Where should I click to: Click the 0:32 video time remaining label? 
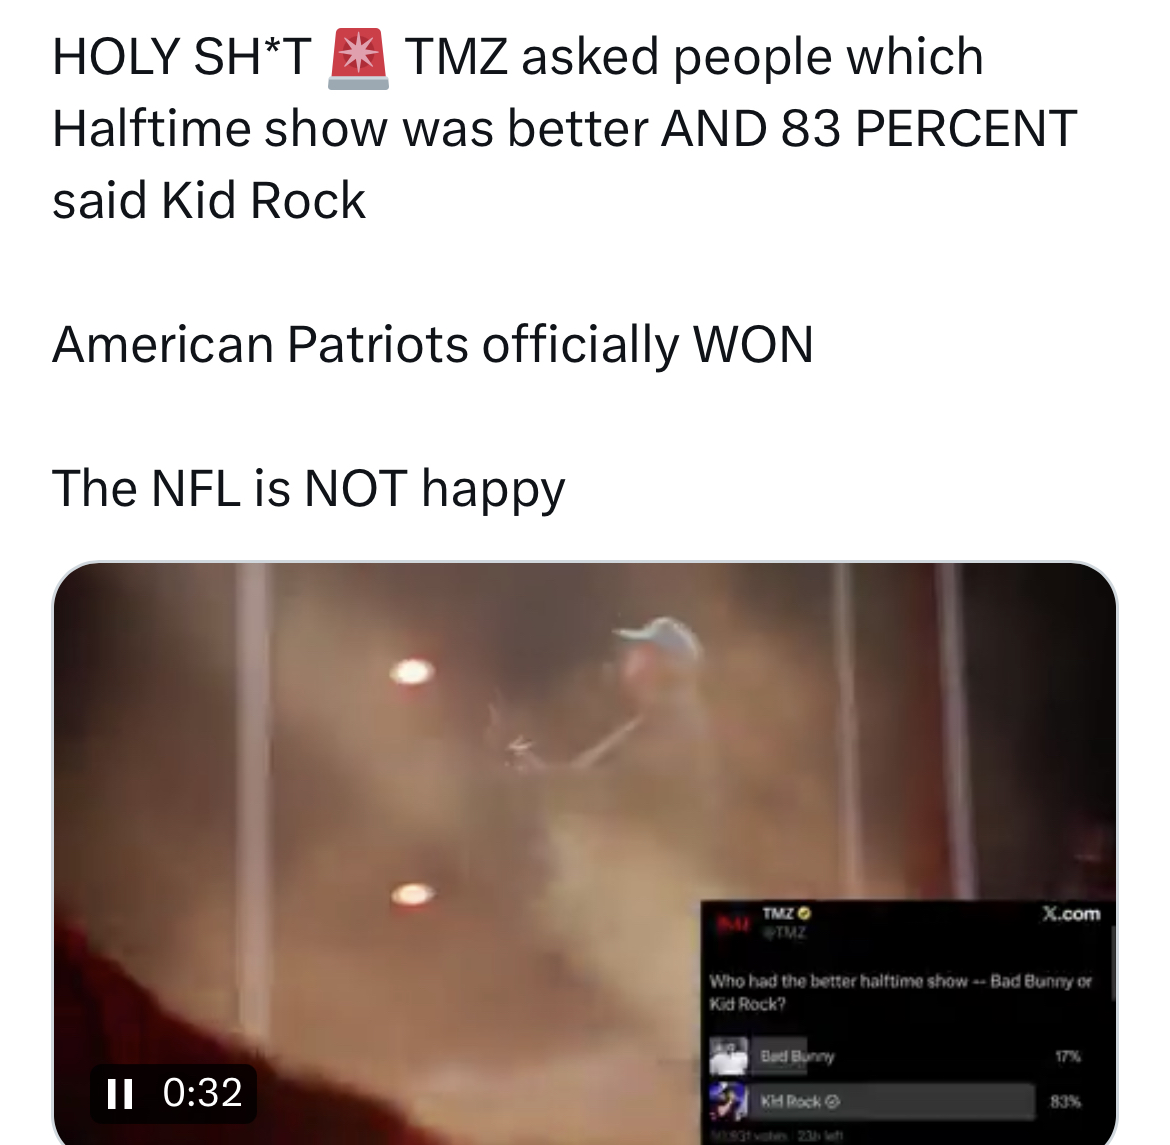(x=202, y=1093)
